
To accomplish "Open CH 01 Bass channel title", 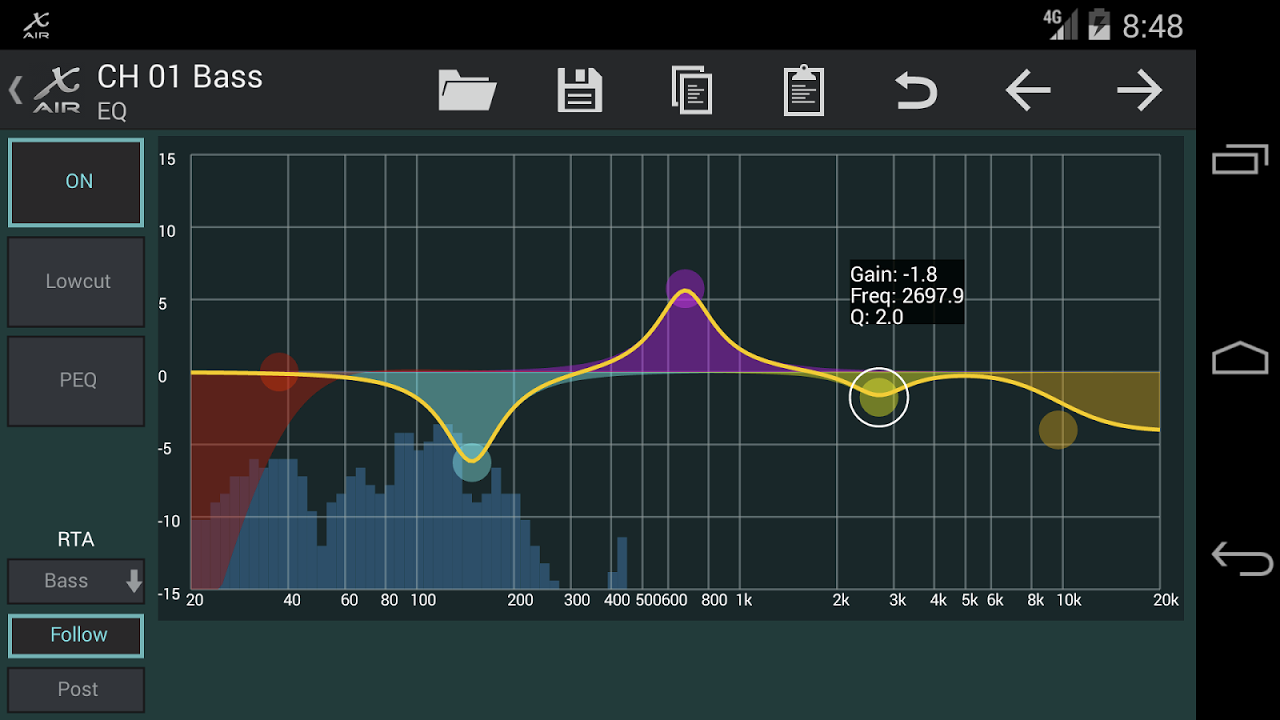I will pos(179,76).
